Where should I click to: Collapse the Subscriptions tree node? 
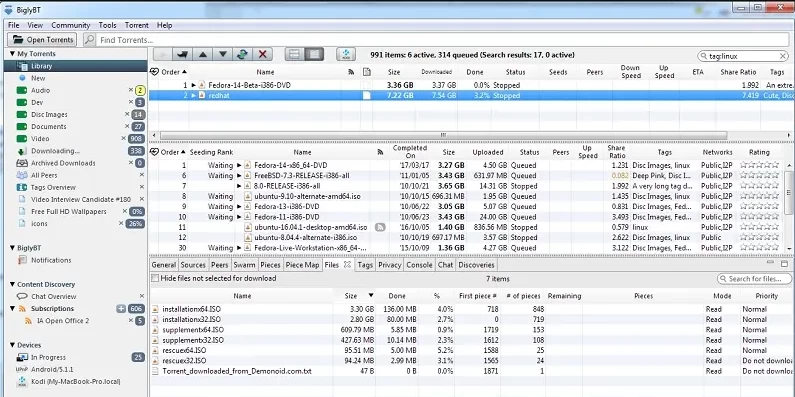pos(12,309)
